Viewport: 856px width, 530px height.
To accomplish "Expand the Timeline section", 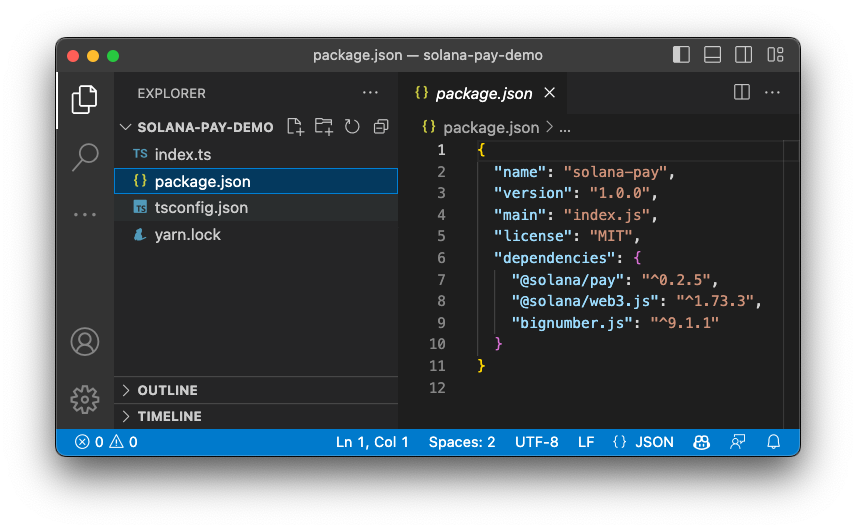I will click(126, 416).
